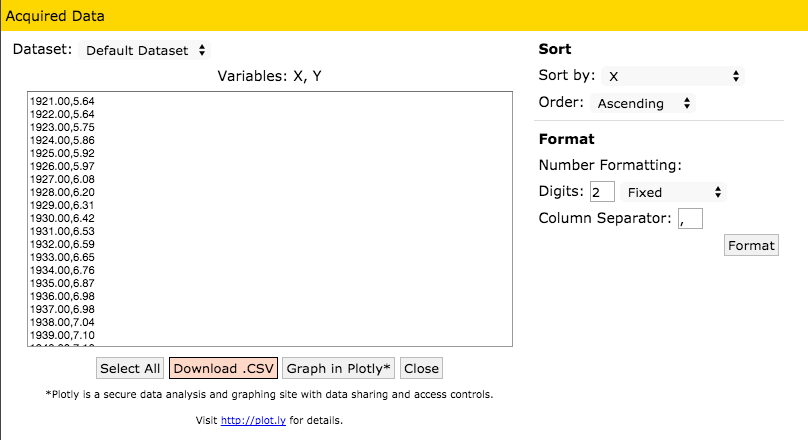The width and height of the screenshot is (808, 440).
Task: Close the Acquired Data dialog
Action: tap(421, 368)
